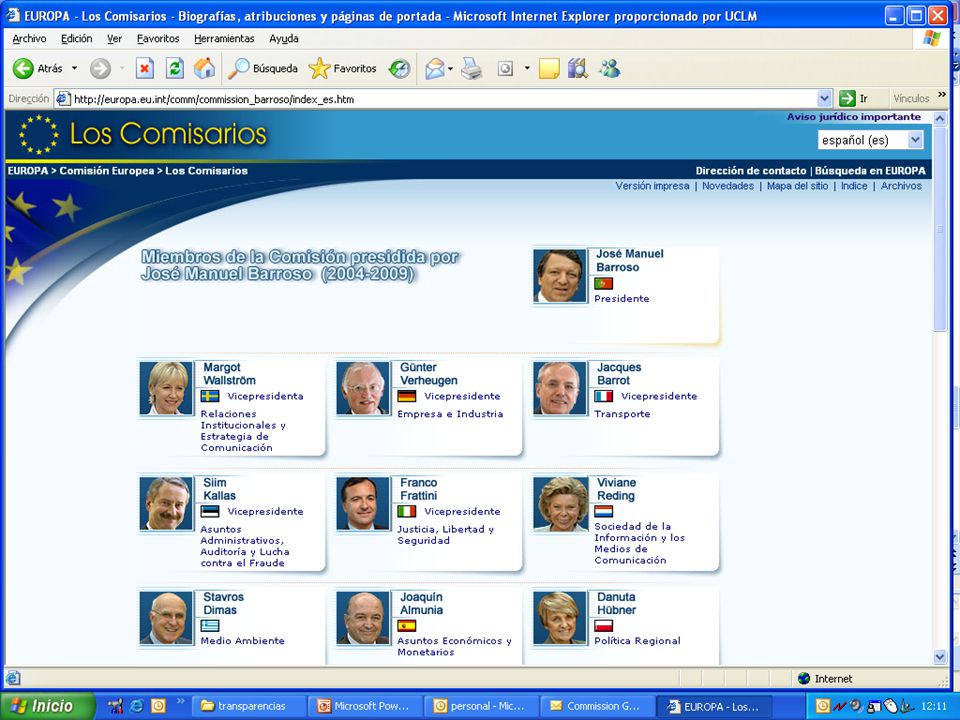The image size is (960, 720).
Task: Open Margot Wallström's profile name
Action: (229, 373)
